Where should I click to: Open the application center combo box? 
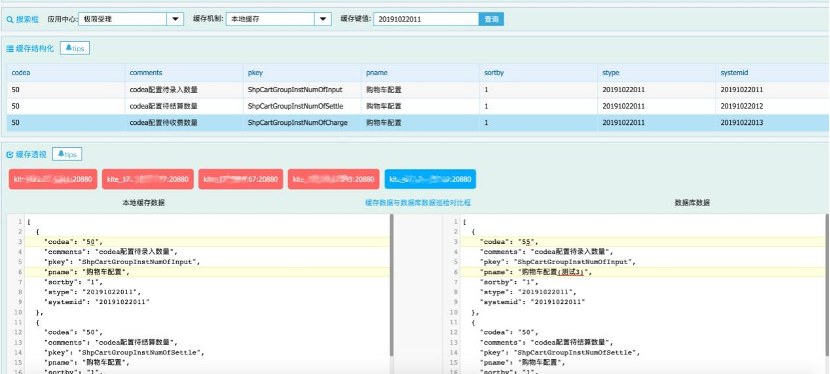coord(131,20)
